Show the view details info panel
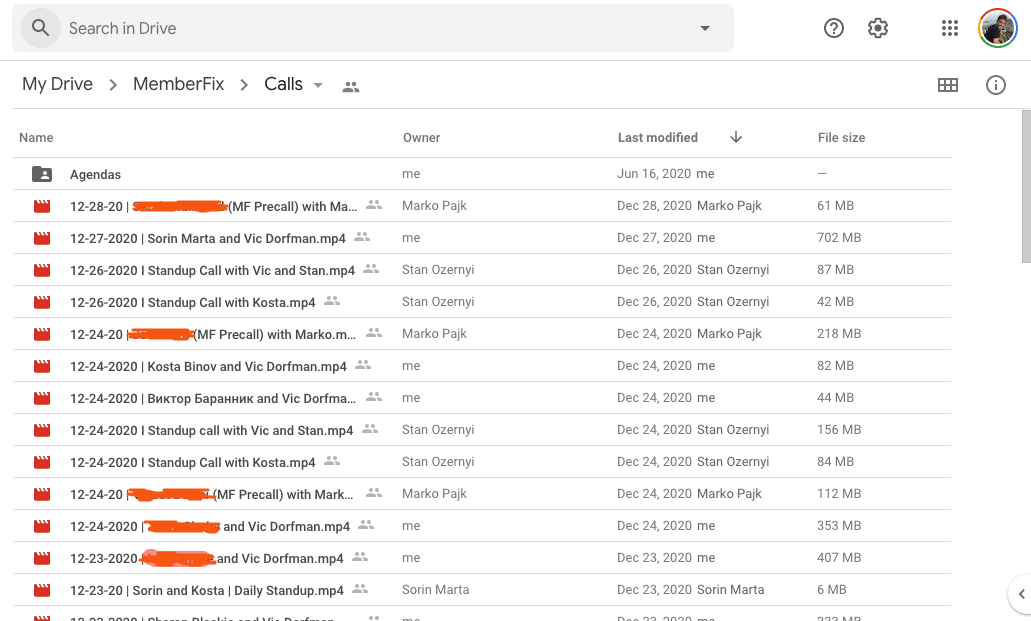Screen dimensions: 1031x621 point(996,85)
